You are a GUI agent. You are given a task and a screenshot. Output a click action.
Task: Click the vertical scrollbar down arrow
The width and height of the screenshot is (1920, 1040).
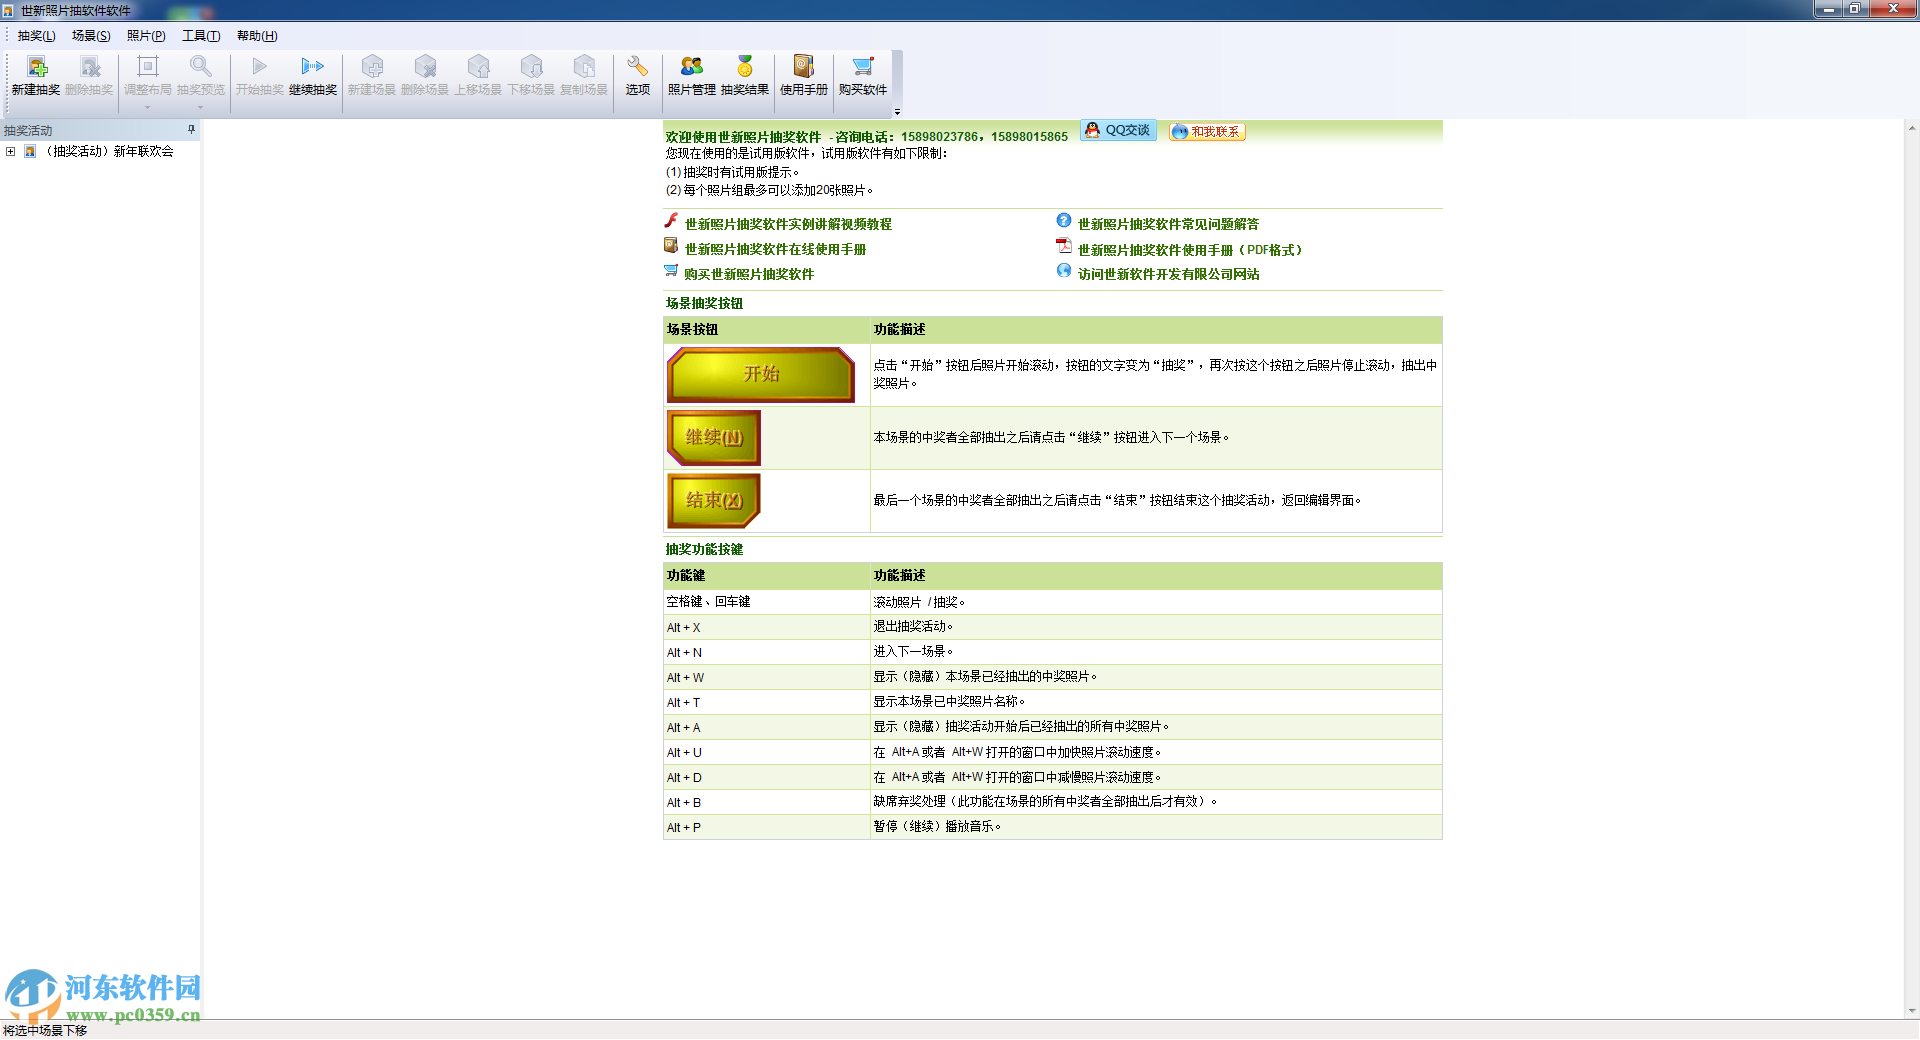coord(1911,1010)
